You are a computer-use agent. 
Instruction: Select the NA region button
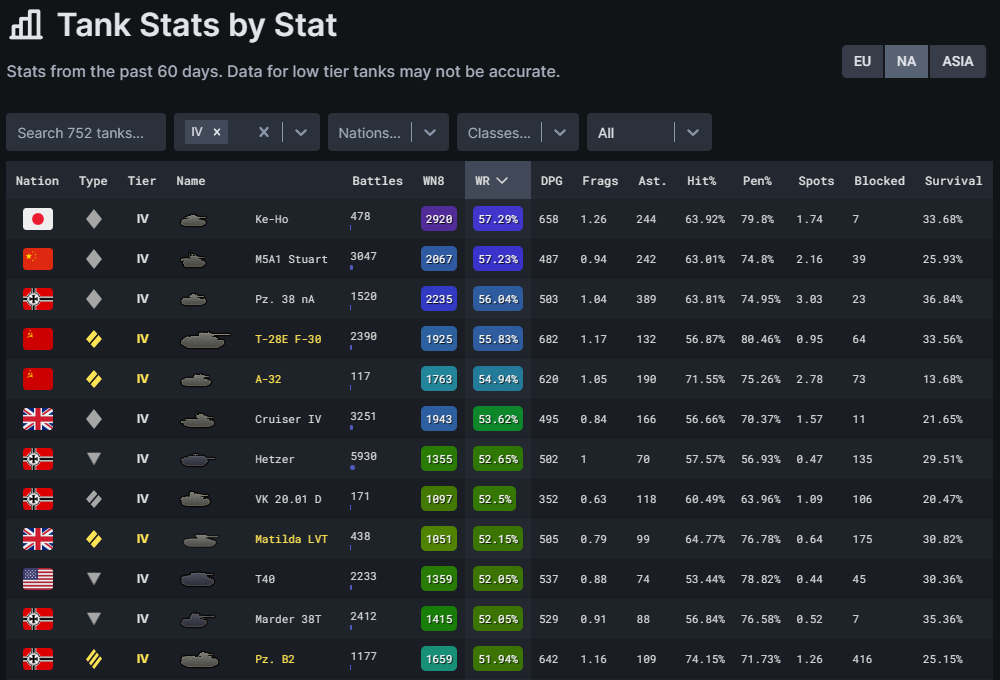click(906, 61)
